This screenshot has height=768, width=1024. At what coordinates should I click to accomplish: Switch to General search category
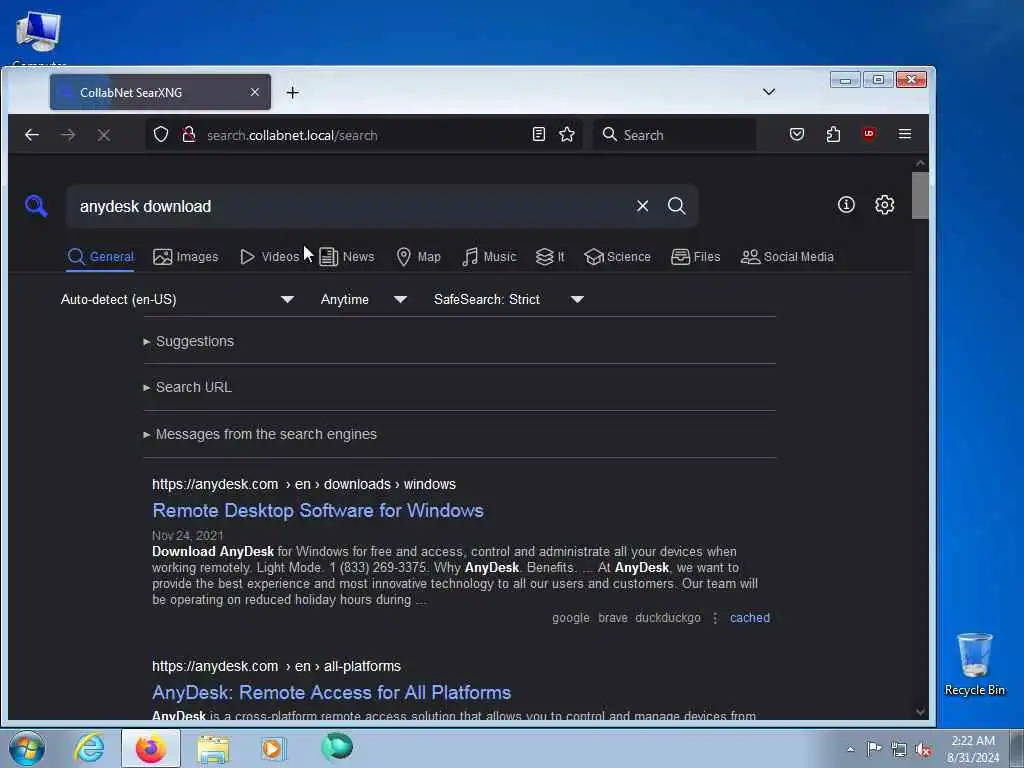pos(101,257)
